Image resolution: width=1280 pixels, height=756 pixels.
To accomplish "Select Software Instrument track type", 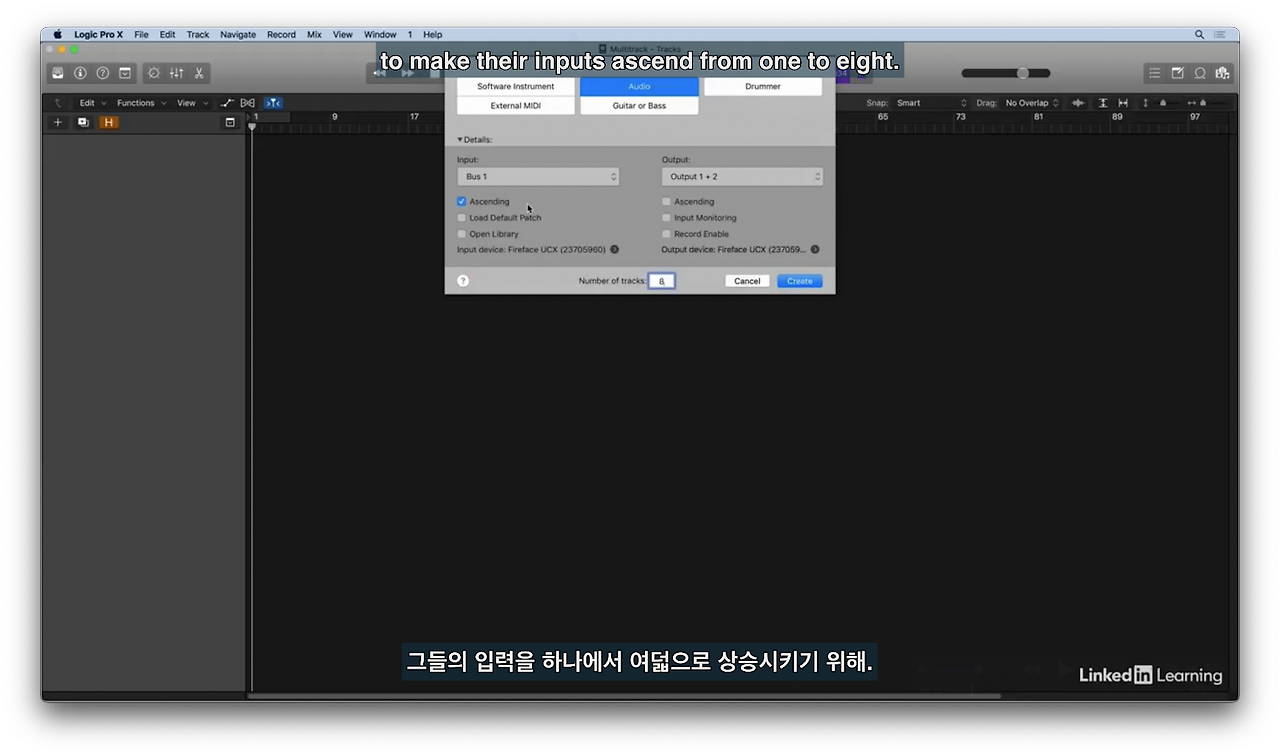I will point(516,87).
